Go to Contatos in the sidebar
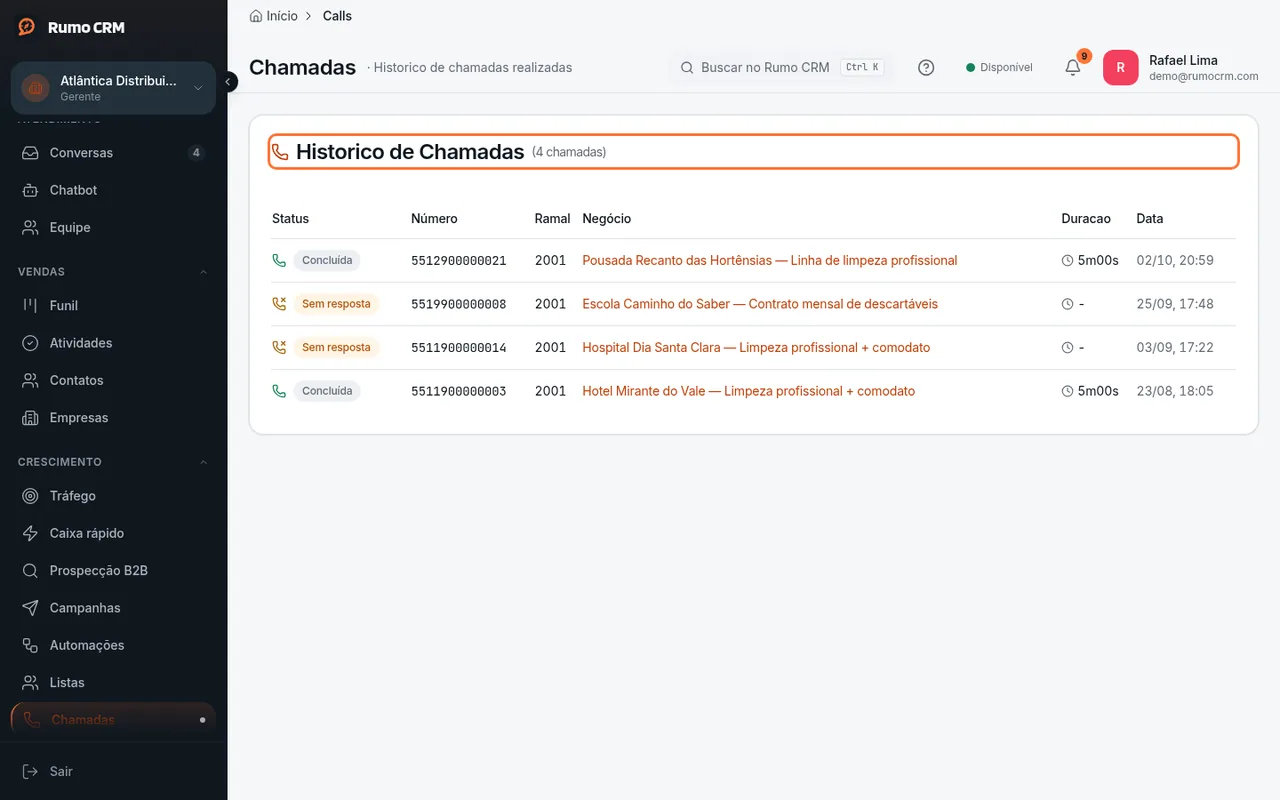 click(113, 380)
